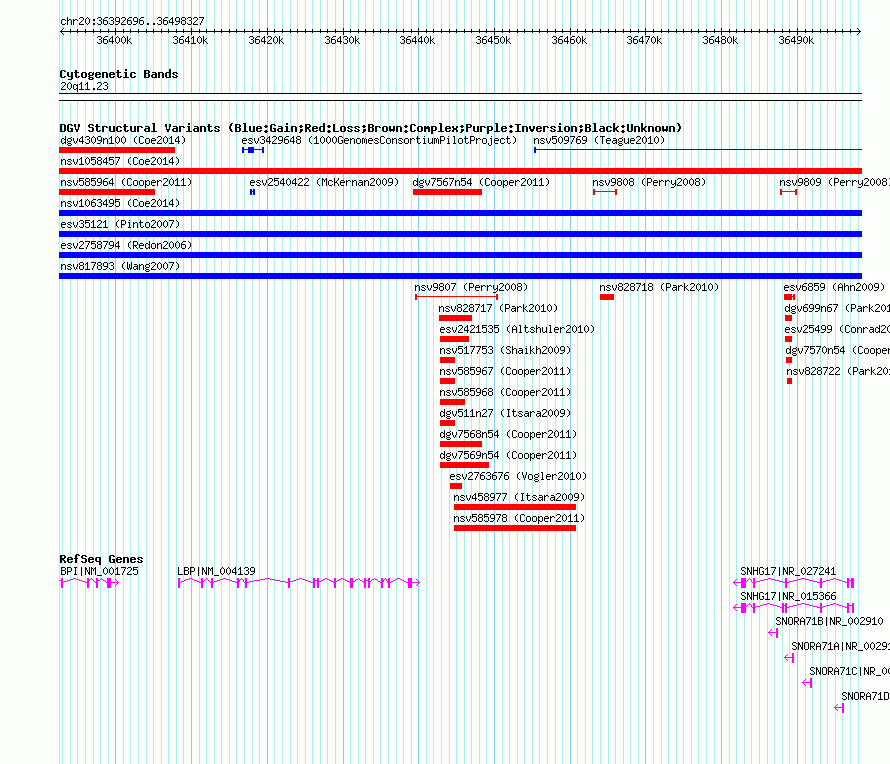Click the dgv7568n54 (Cooper2011) label

click(508, 434)
